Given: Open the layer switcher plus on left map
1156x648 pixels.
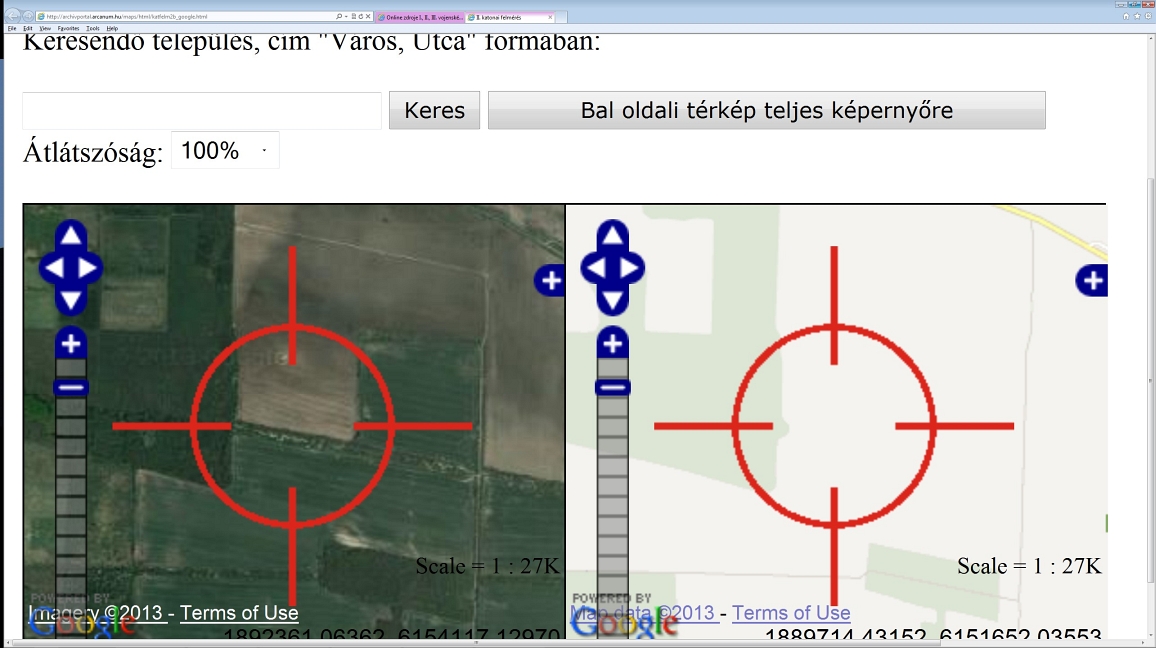Looking at the screenshot, I should coord(550,280).
